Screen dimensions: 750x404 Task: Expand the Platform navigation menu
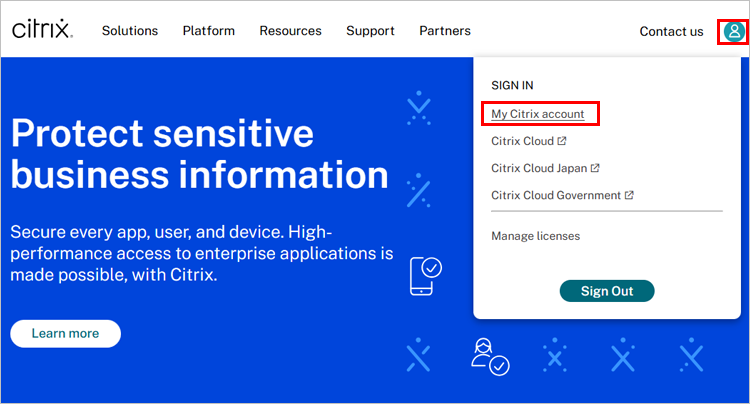(209, 31)
